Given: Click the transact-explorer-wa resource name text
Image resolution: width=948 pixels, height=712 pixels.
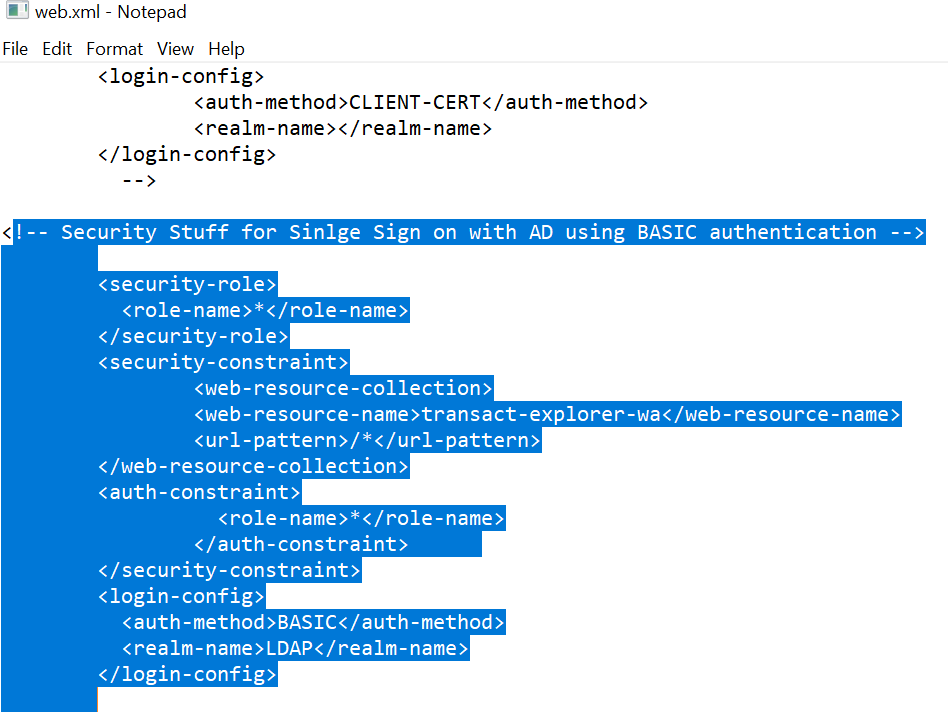Looking at the screenshot, I should [541, 414].
